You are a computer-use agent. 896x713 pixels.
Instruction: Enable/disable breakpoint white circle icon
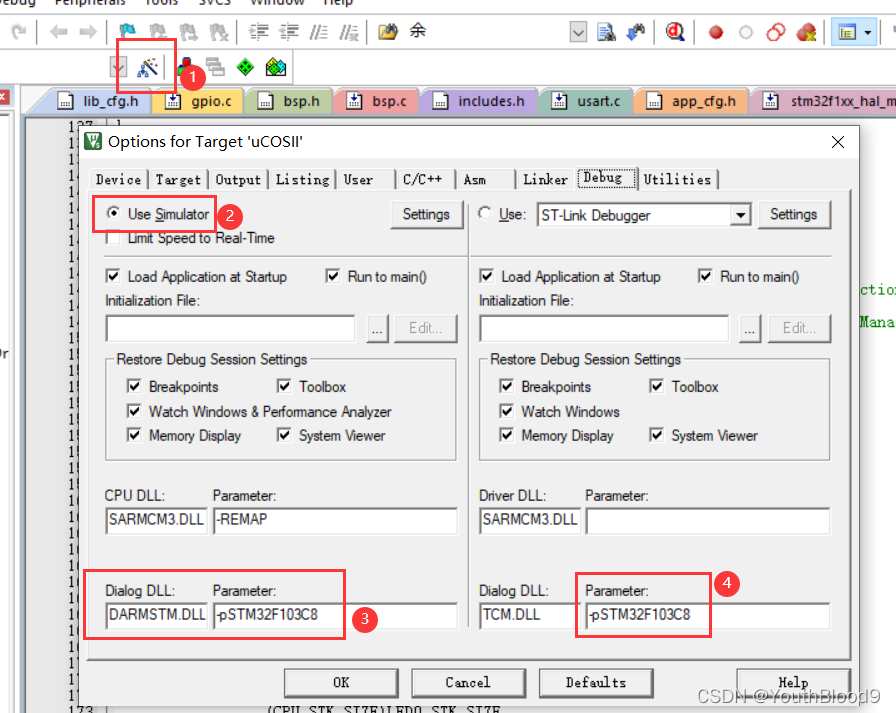[746, 33]
